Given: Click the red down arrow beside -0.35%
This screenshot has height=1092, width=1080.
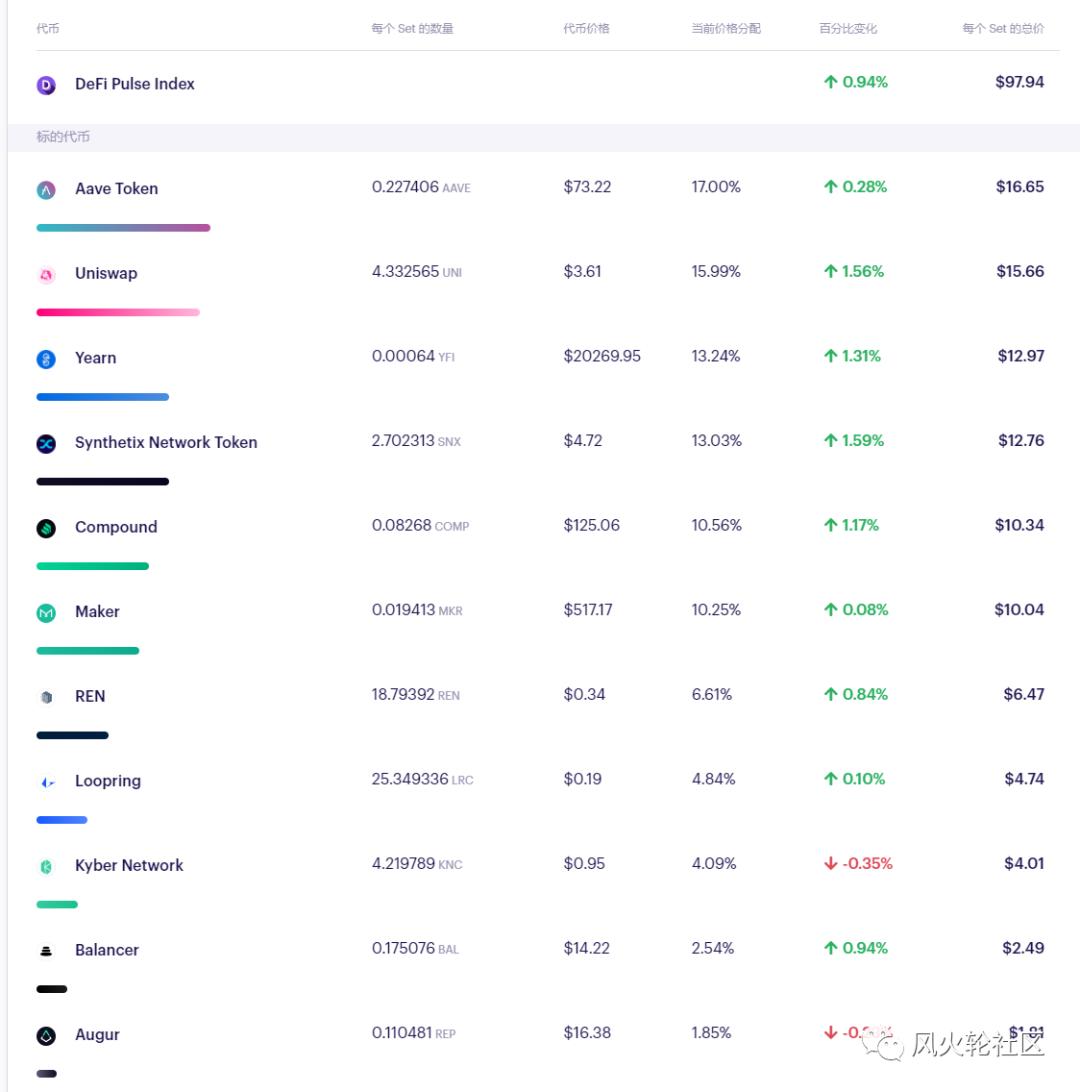Looking at the screenshot, I should 830,864.
